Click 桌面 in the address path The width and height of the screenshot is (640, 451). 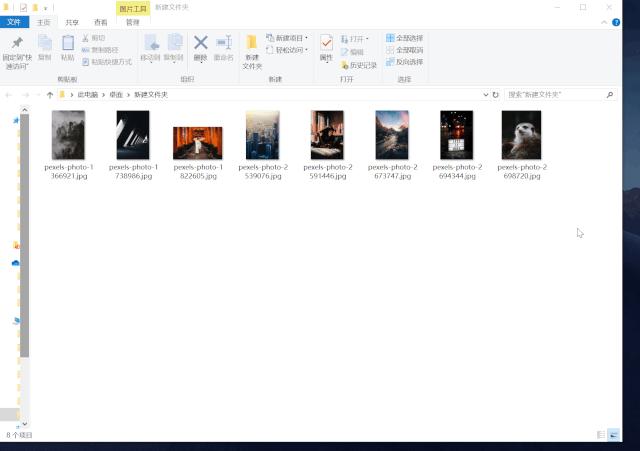tap(116, 95)
